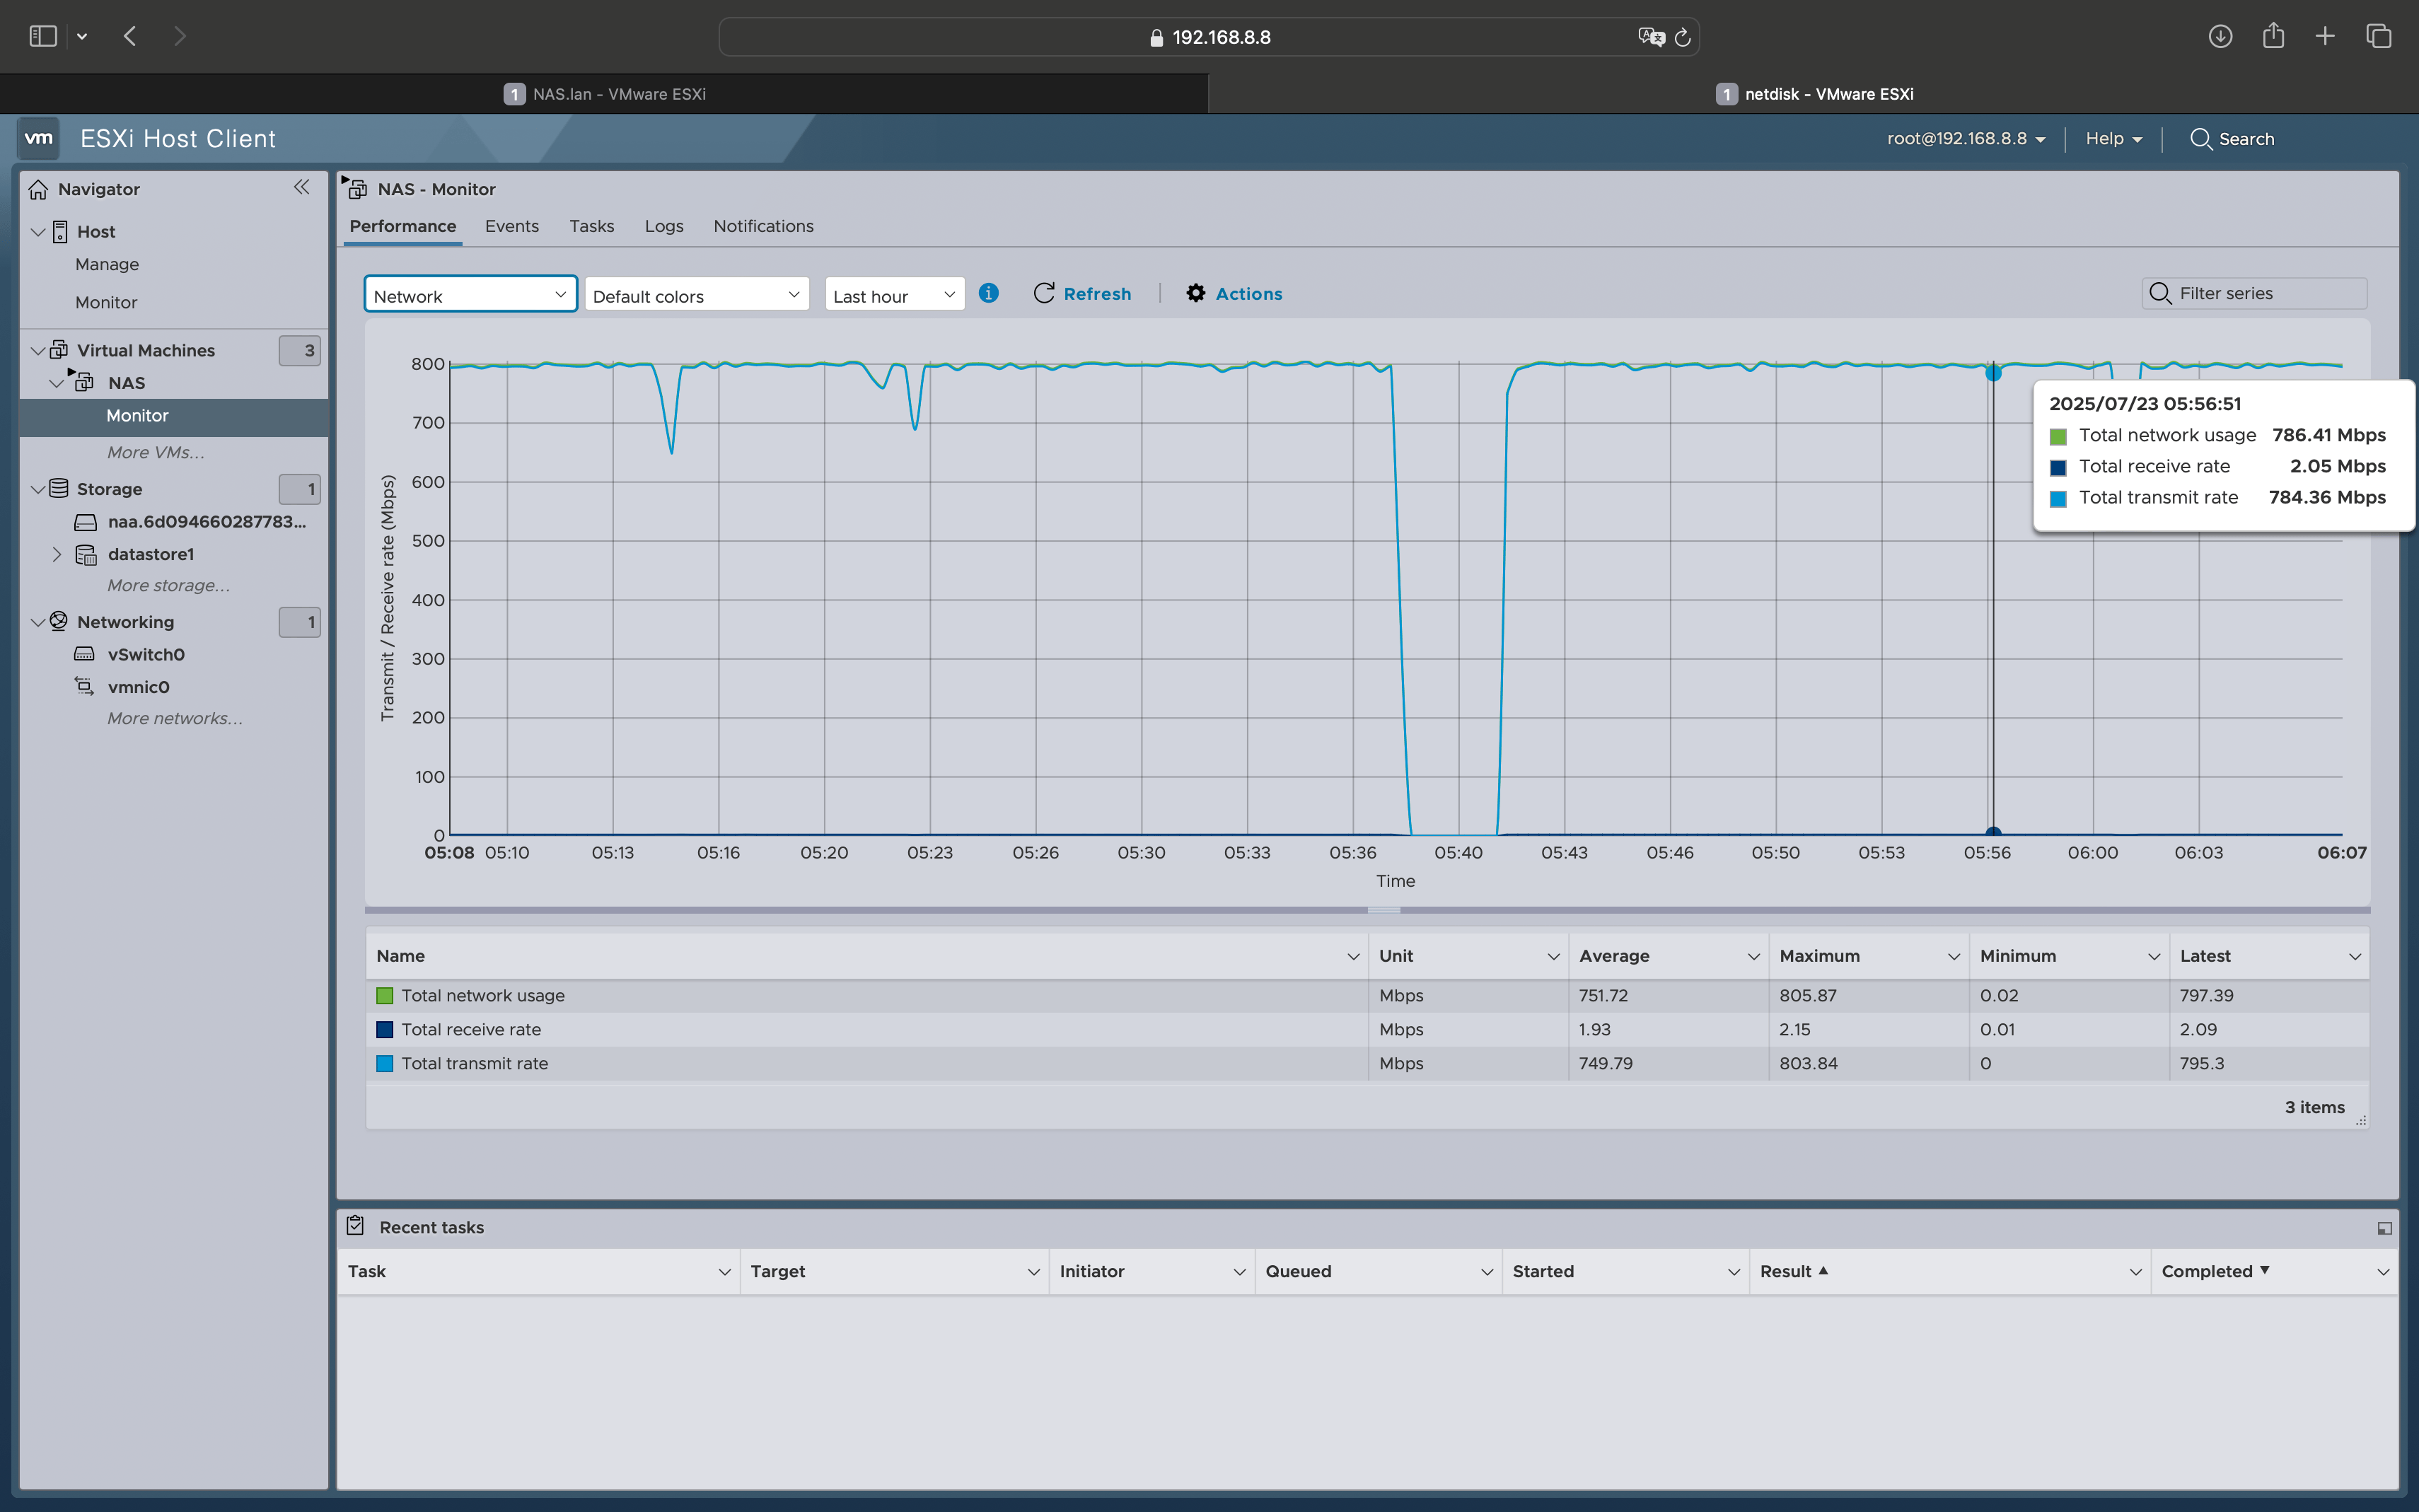Collapse the Networking tree section
Screen dimensions: 2419x1512
coord(38,622)
